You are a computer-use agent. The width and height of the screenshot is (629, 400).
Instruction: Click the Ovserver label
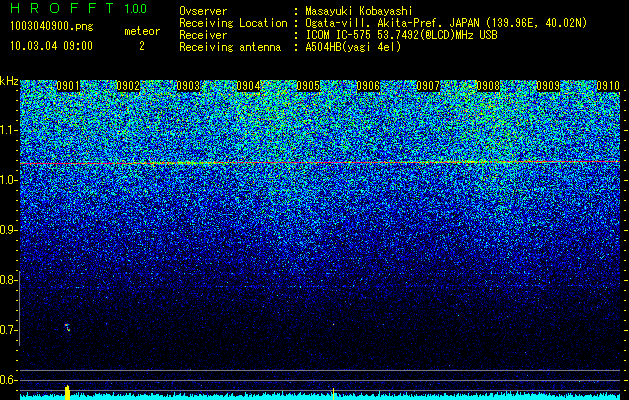(x=203, y=11)
